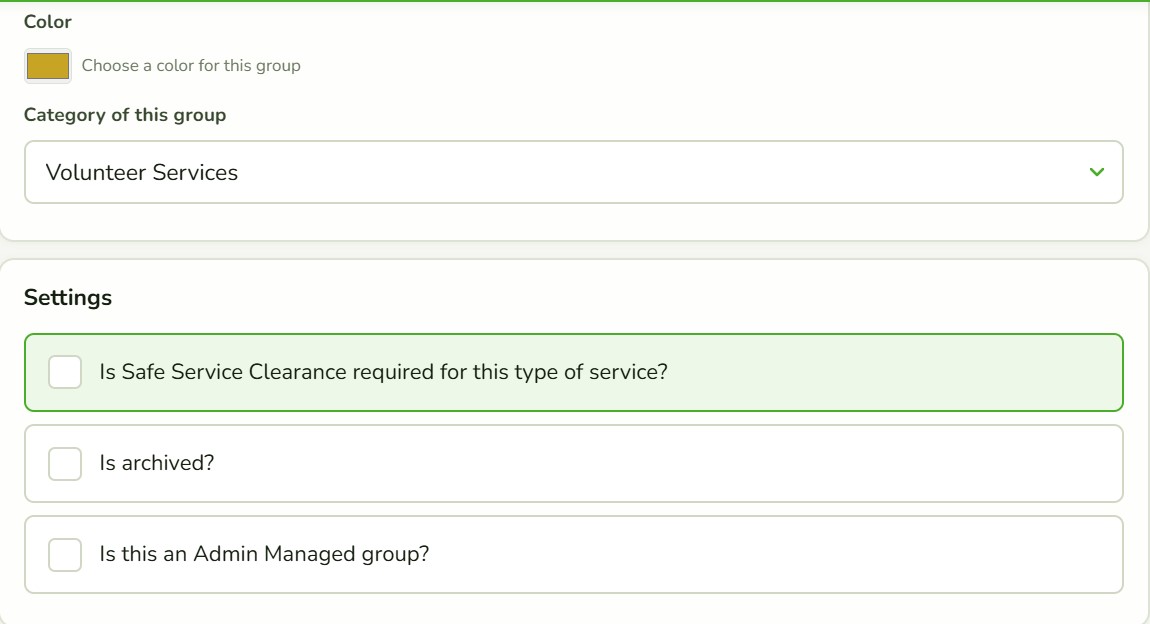This screenshot has width=1150, height=624.
Task: Click the "Choose a color for this group" text
Action: tap(191, 66)
